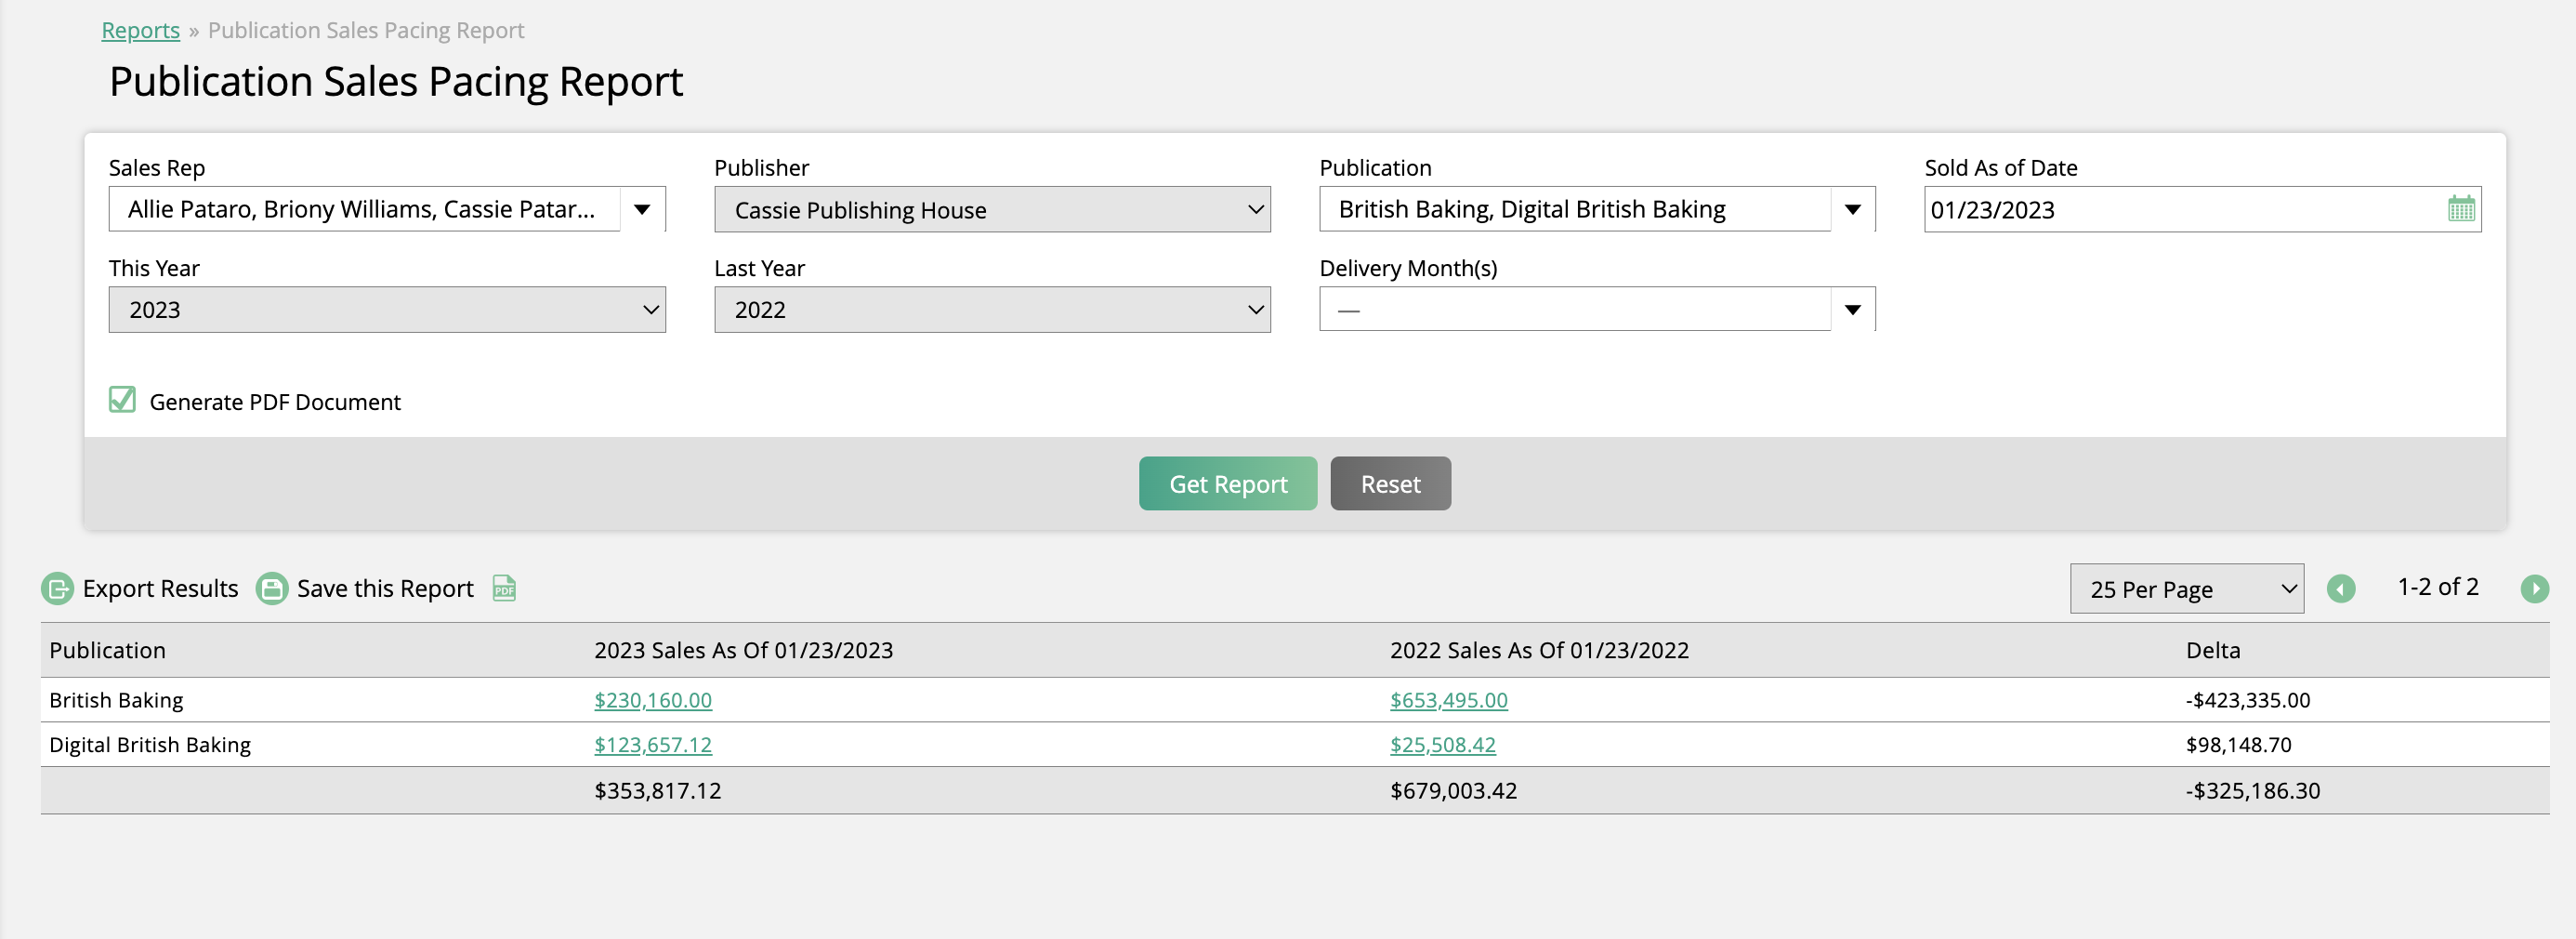
Task: Open the PDF export icon
Action: point(503,589)
